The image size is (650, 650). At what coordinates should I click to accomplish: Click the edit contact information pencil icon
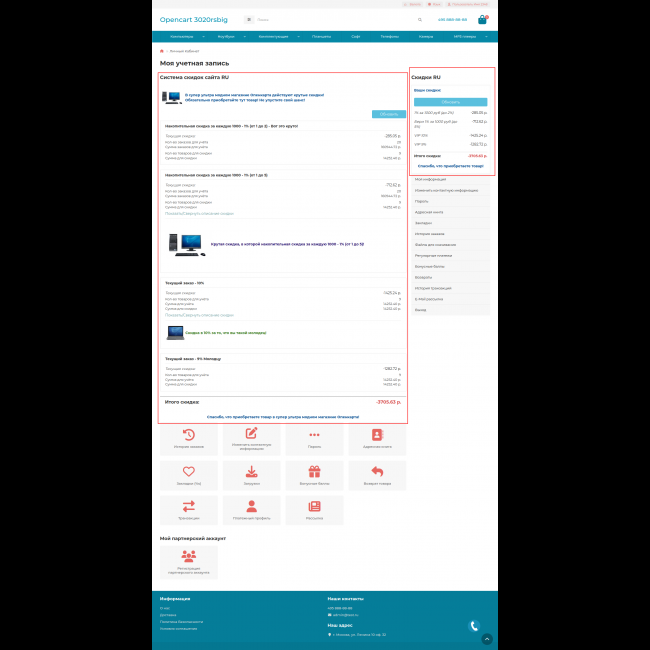(251, 435)
